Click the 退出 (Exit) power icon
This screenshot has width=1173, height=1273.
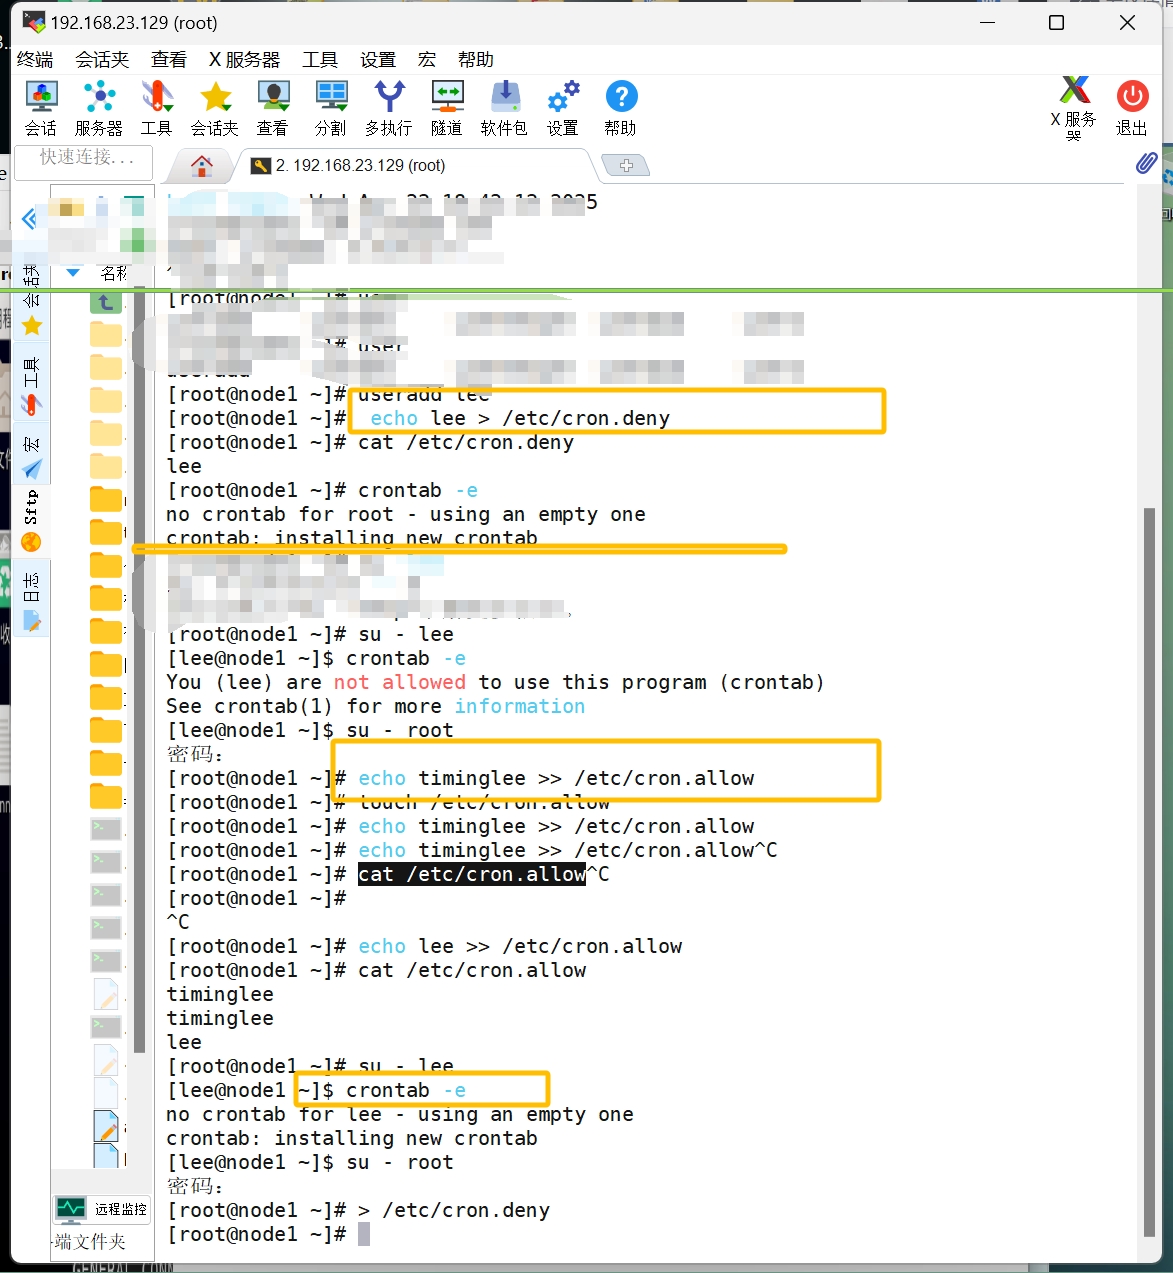tap(1132, 108)
